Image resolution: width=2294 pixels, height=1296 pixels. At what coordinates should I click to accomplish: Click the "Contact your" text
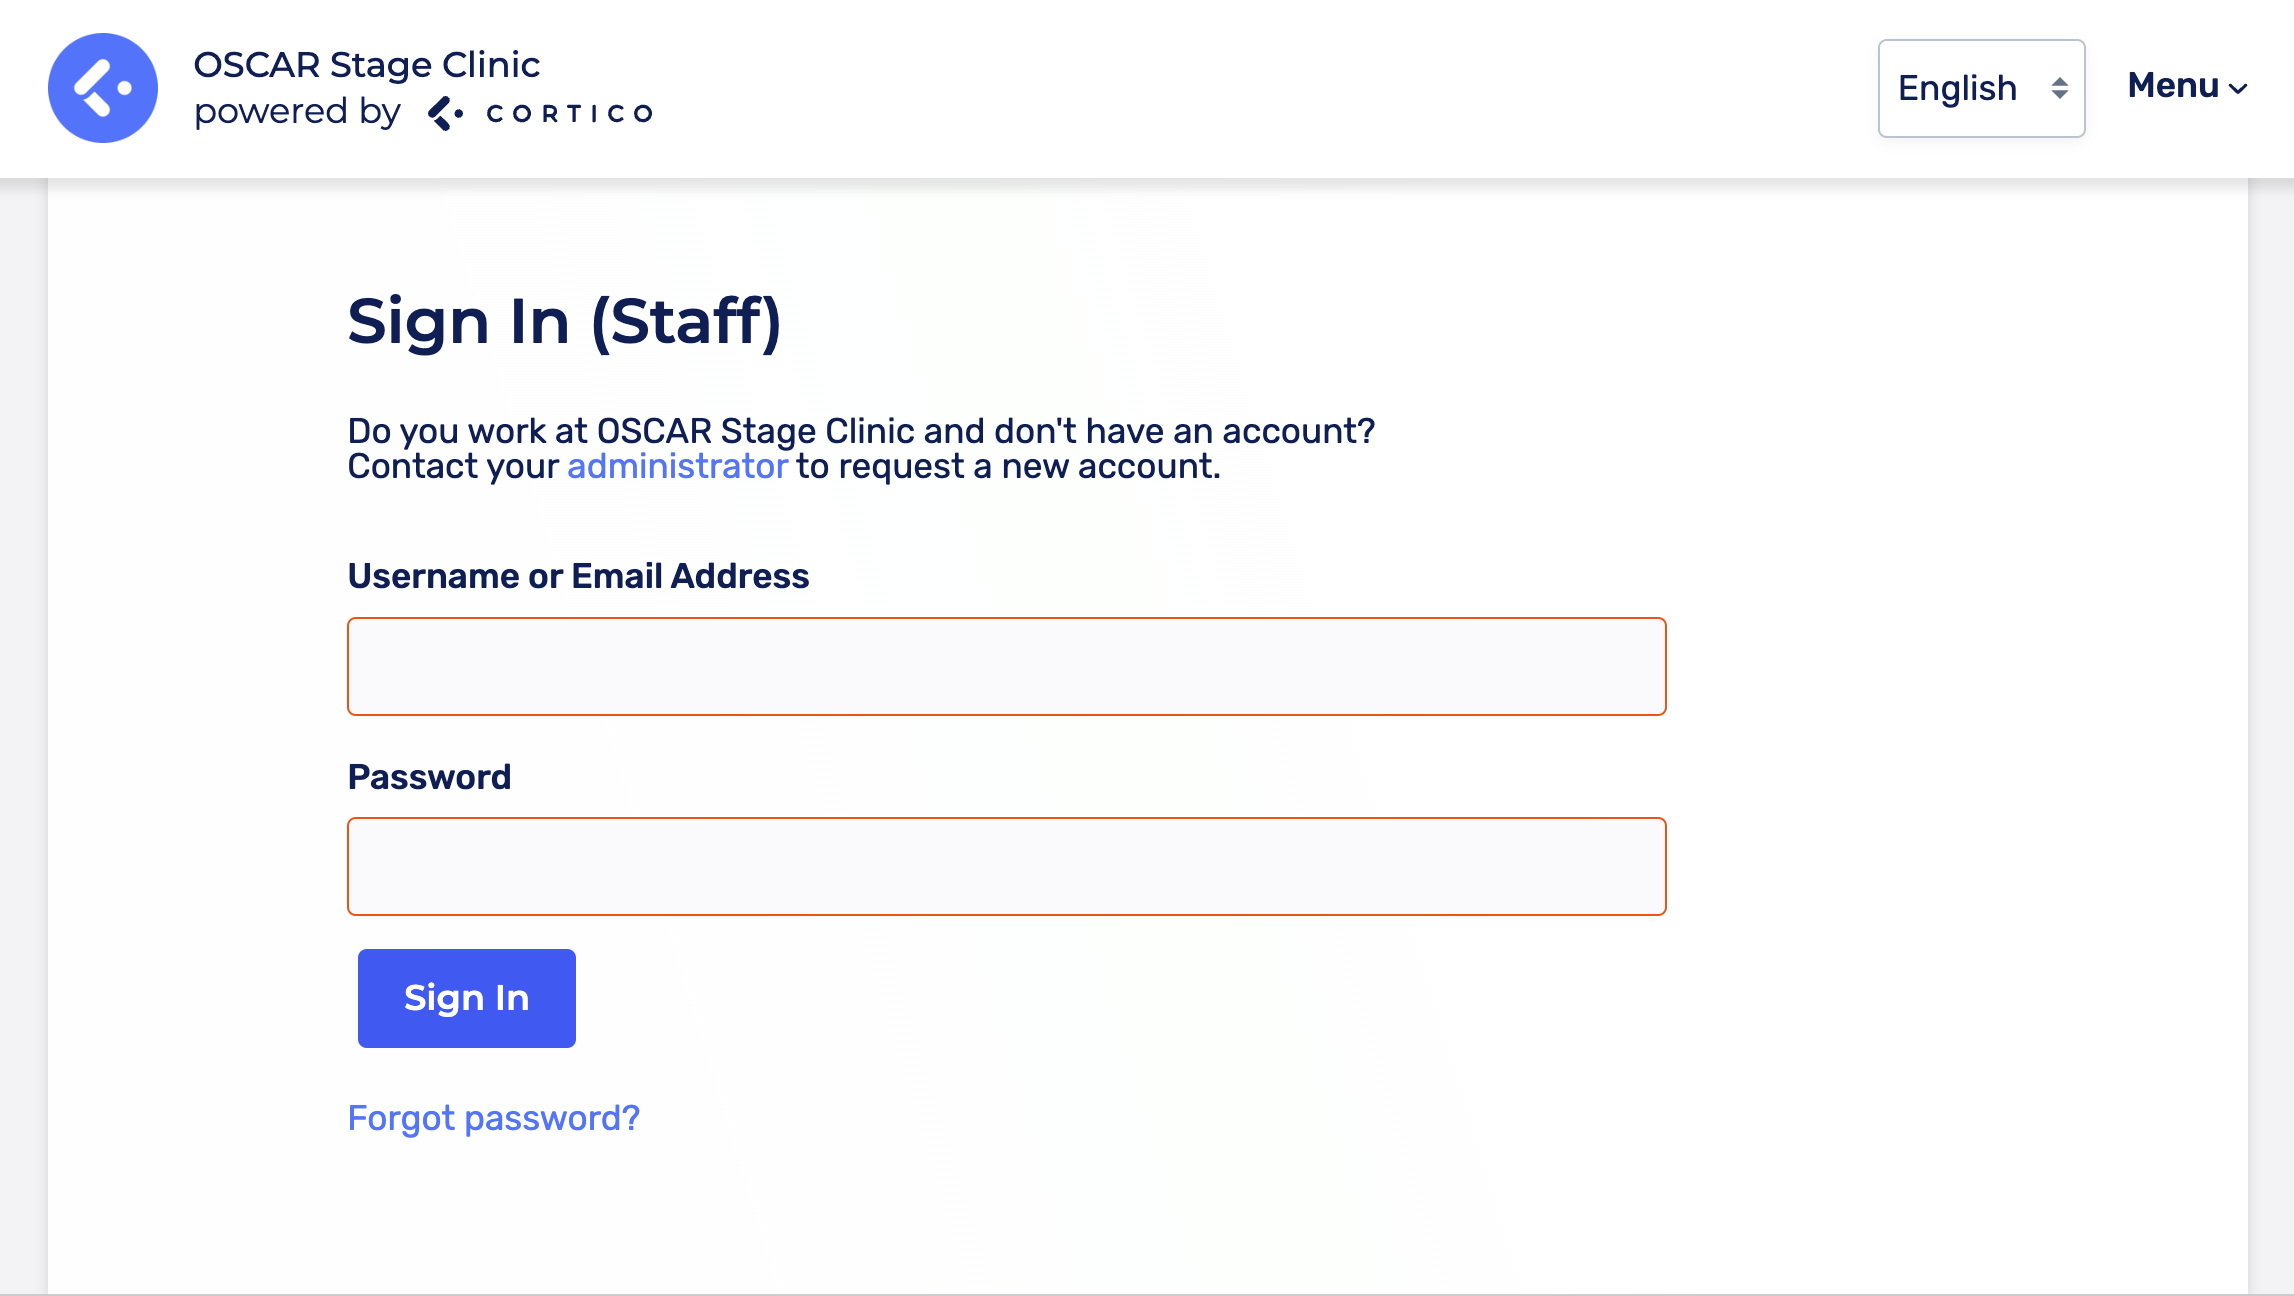[453, 466]
